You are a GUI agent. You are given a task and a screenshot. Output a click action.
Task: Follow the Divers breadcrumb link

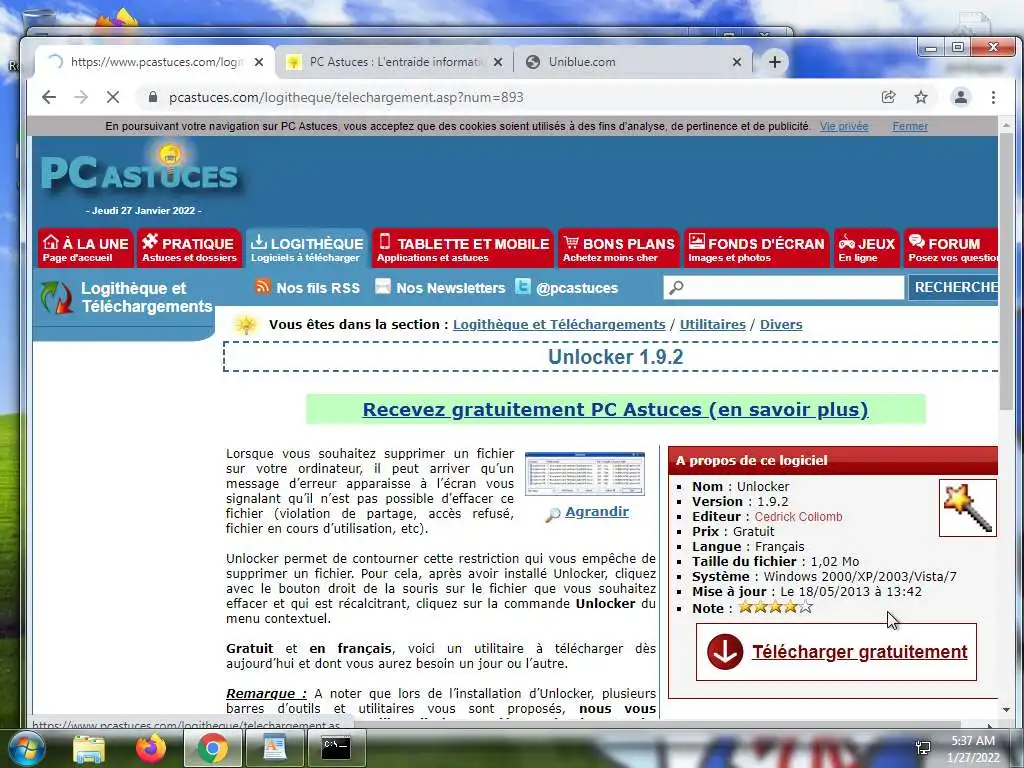click(x=781, y=325)
